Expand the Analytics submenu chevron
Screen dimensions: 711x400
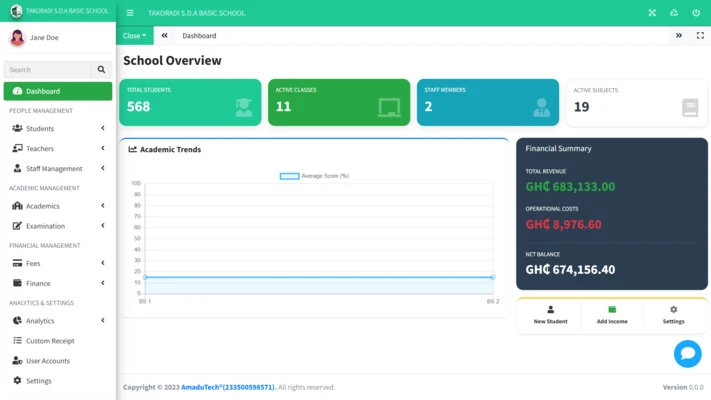pyautogui.click(x=103, y=321)
